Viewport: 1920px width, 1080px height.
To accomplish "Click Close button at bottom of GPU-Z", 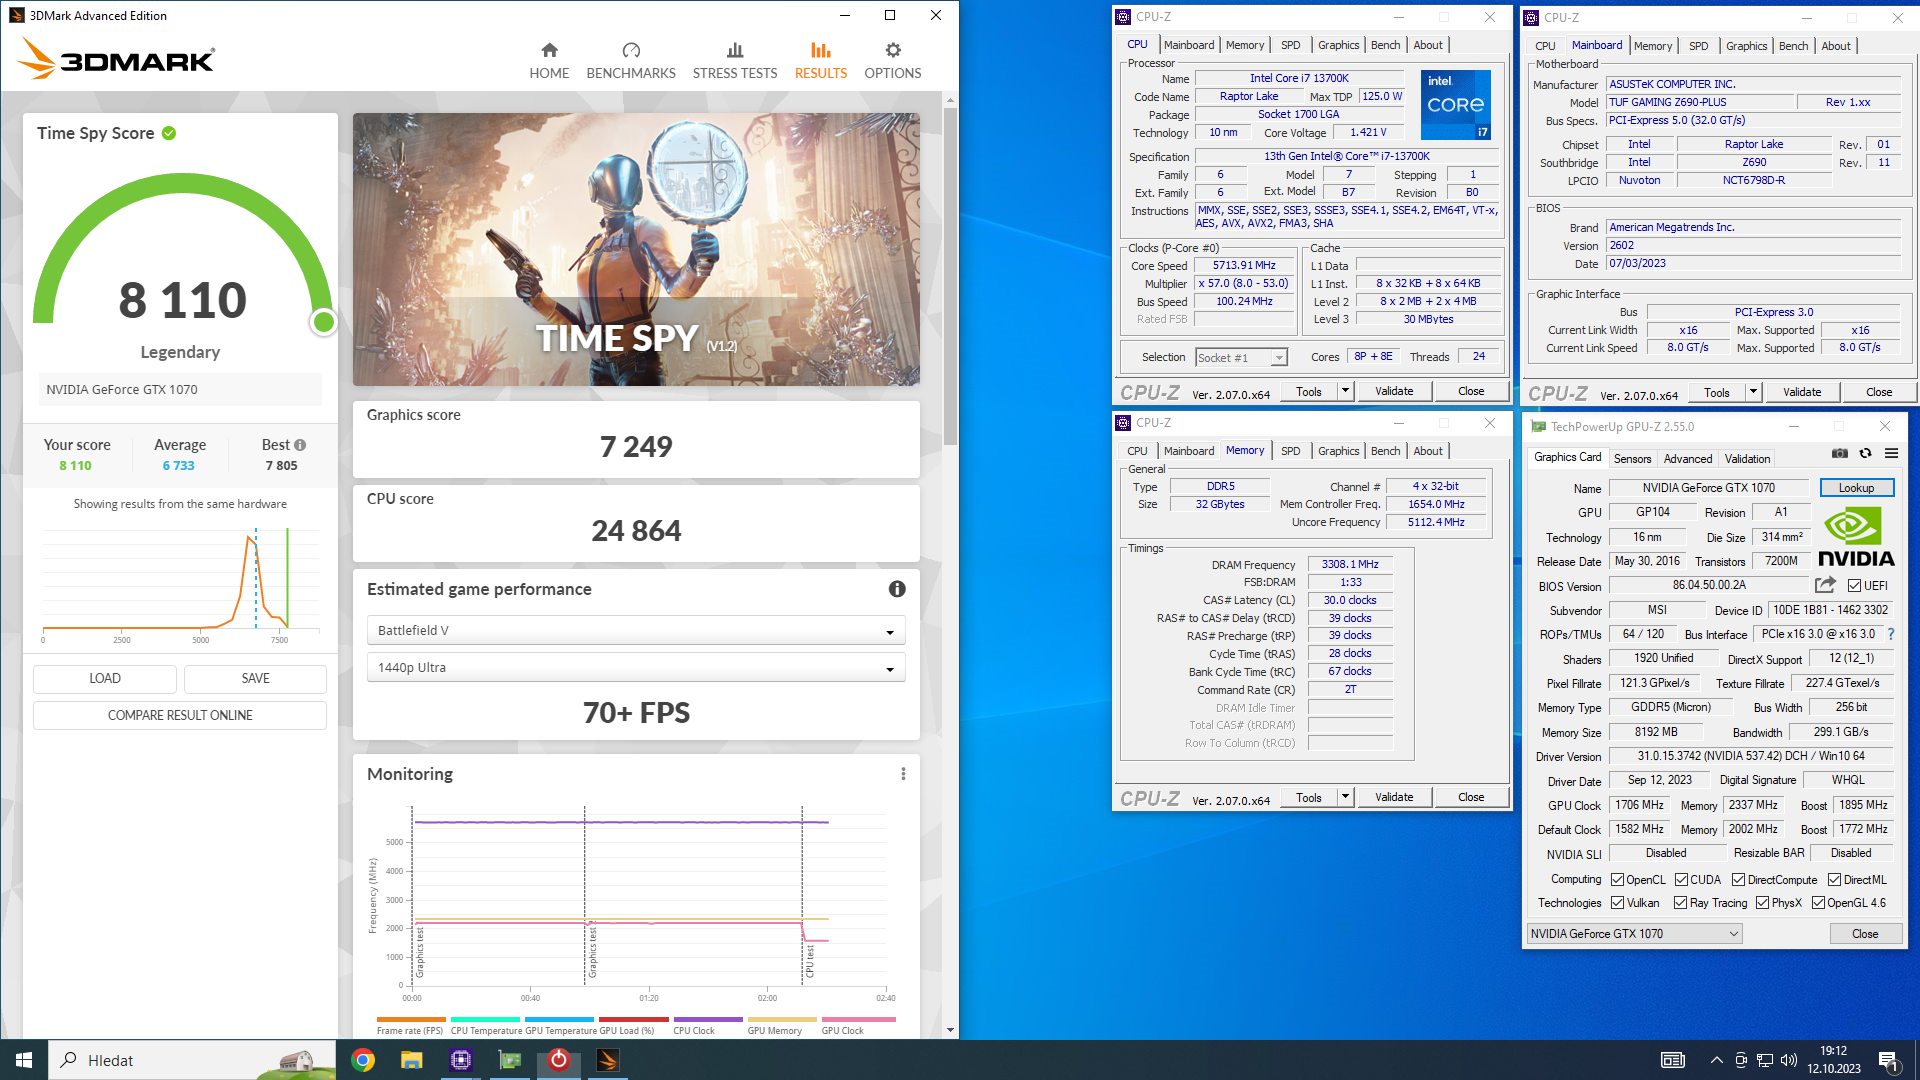I will click(1865, 933).
